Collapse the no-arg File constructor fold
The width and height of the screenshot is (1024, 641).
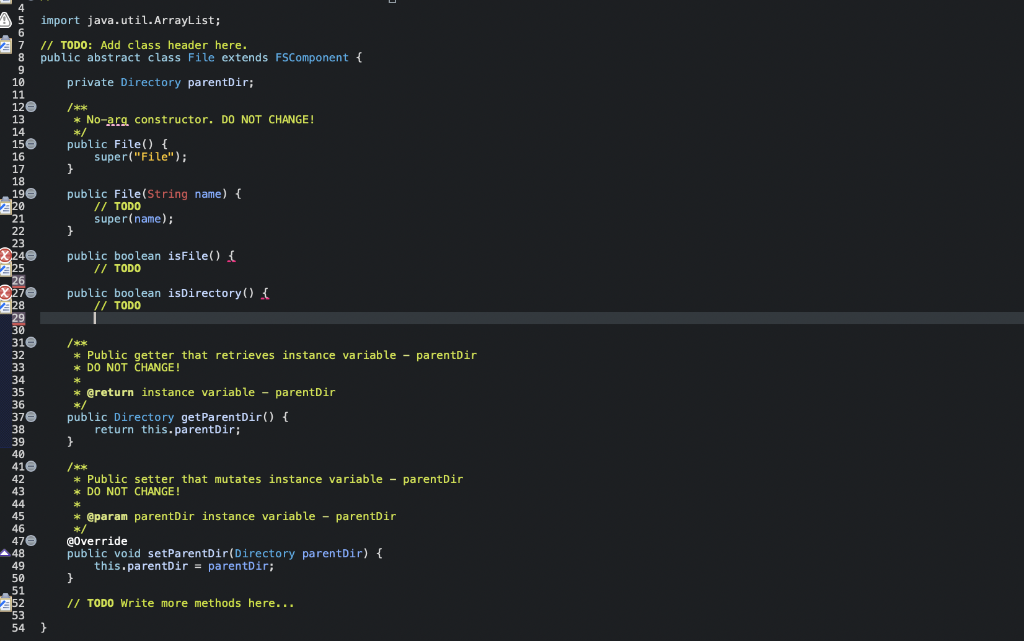coord(30,144)
